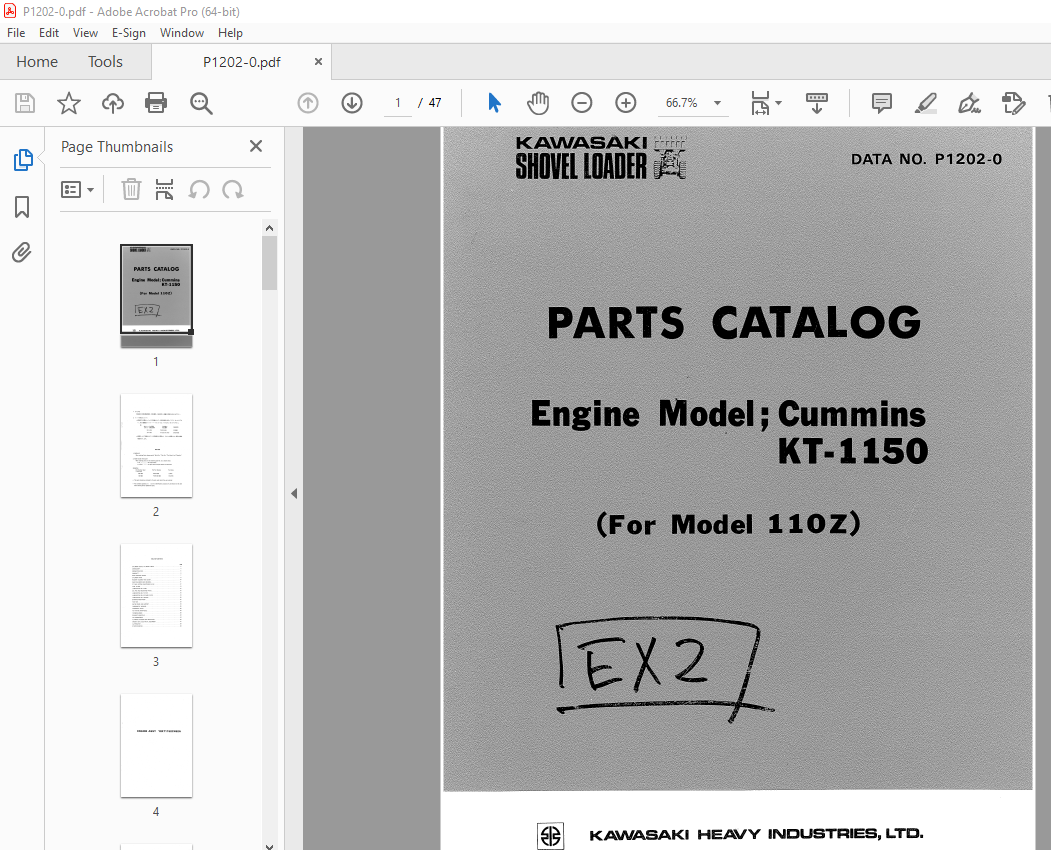The height and width of the screenshot is (850, 1051).
Task: Open the Page Thumbnails sidebar icon
Action: point(23,160)
